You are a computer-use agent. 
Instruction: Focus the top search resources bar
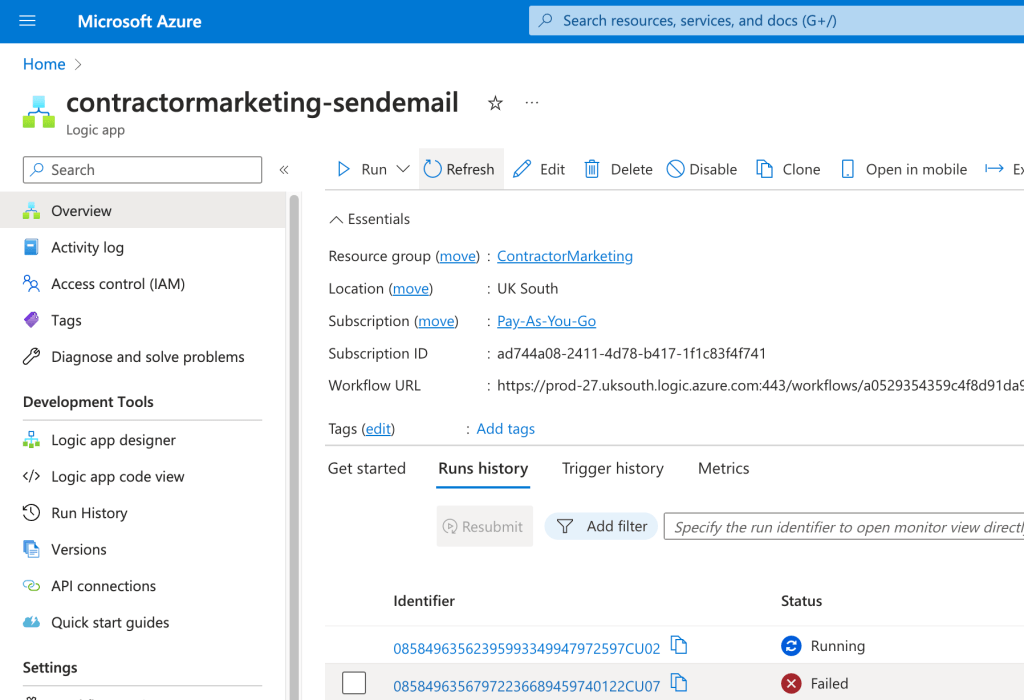(x=776, y=21)
